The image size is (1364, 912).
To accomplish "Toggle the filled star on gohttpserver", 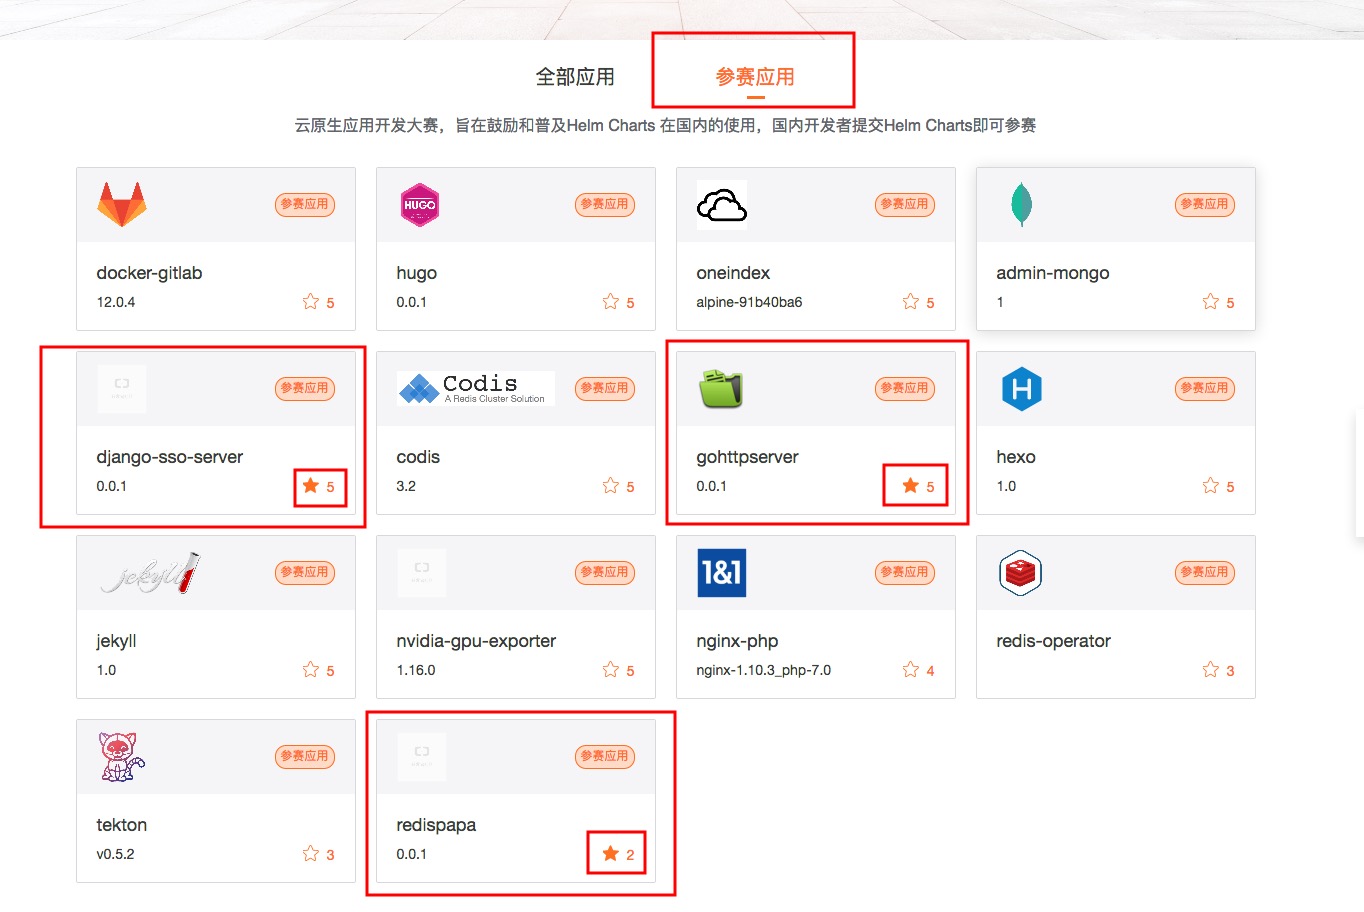I will point(911,486).
